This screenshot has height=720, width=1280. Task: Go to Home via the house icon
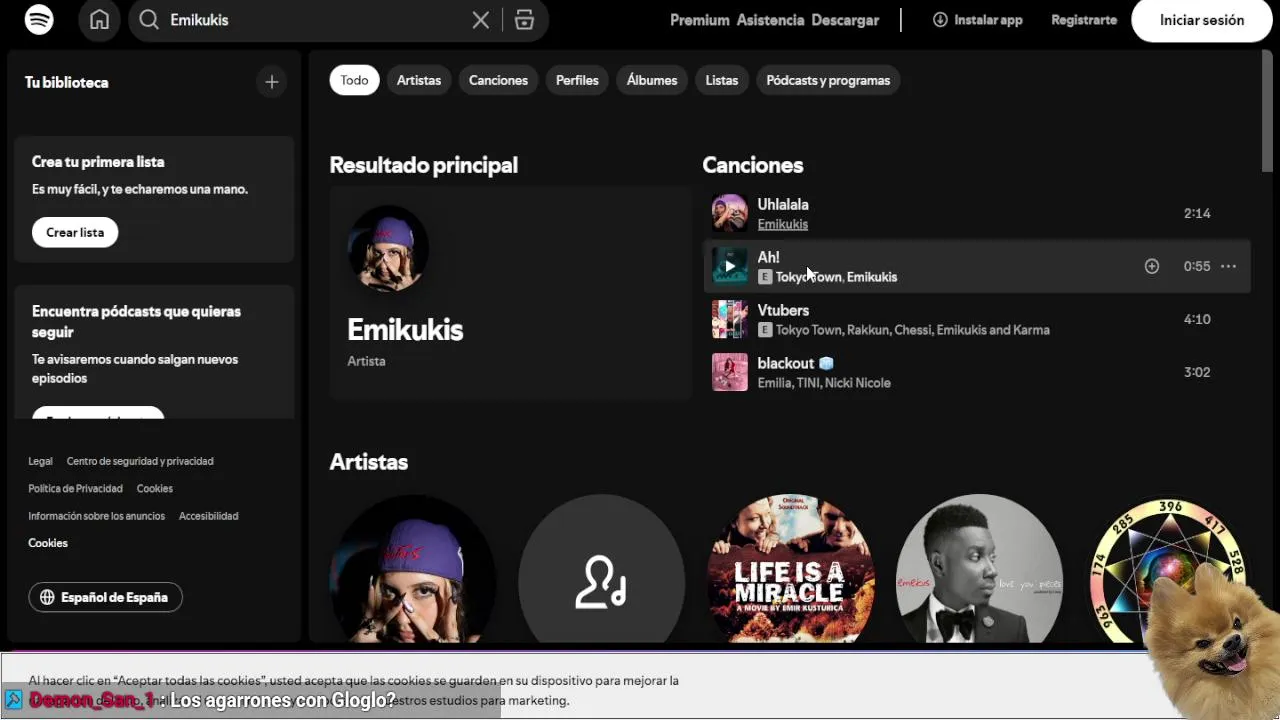[x=99, y=20]
